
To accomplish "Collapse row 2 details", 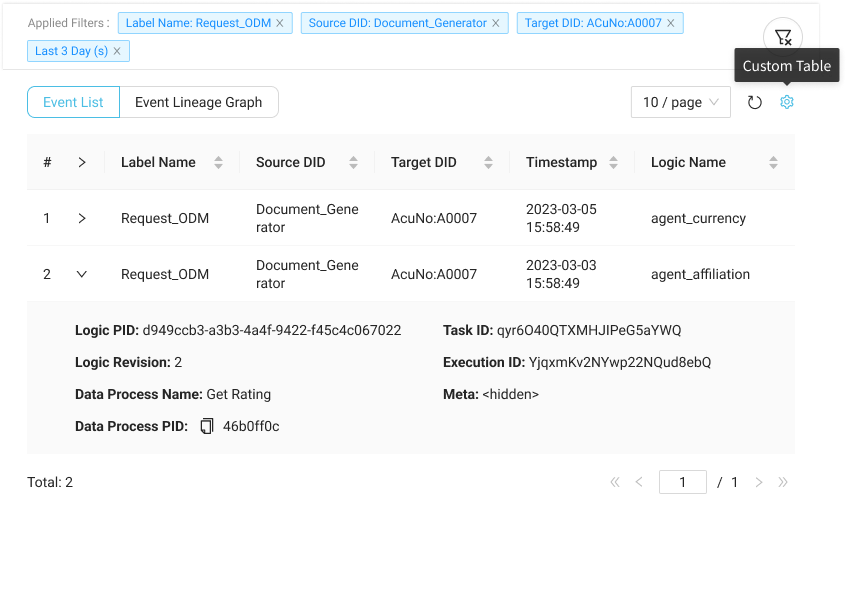I will [82, 274].
